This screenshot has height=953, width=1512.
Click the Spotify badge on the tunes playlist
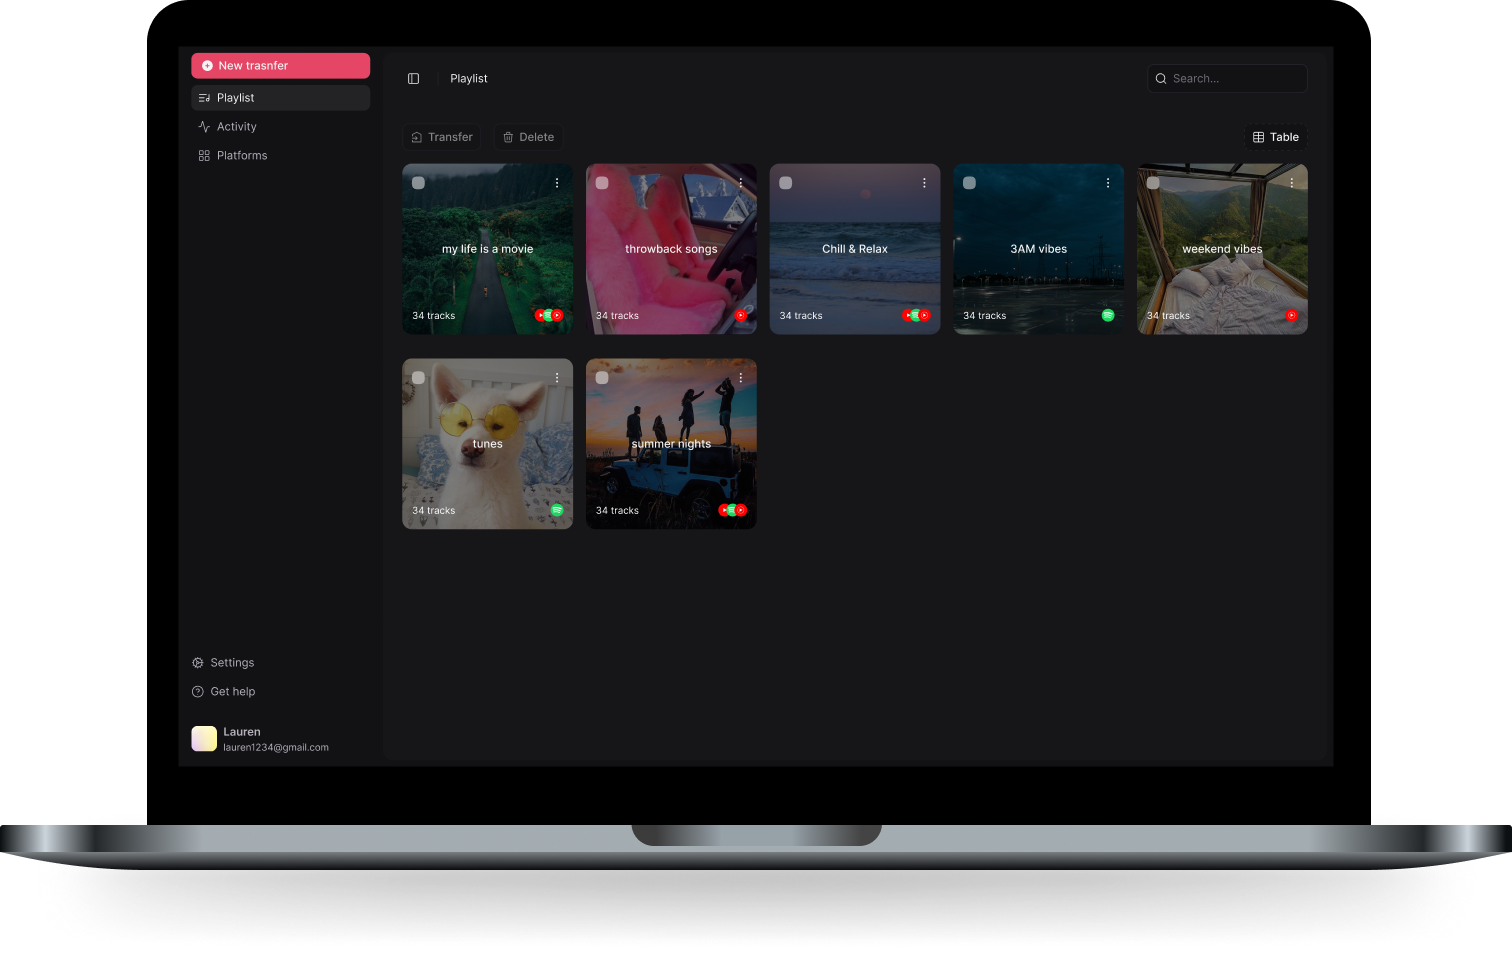(557, 510)
